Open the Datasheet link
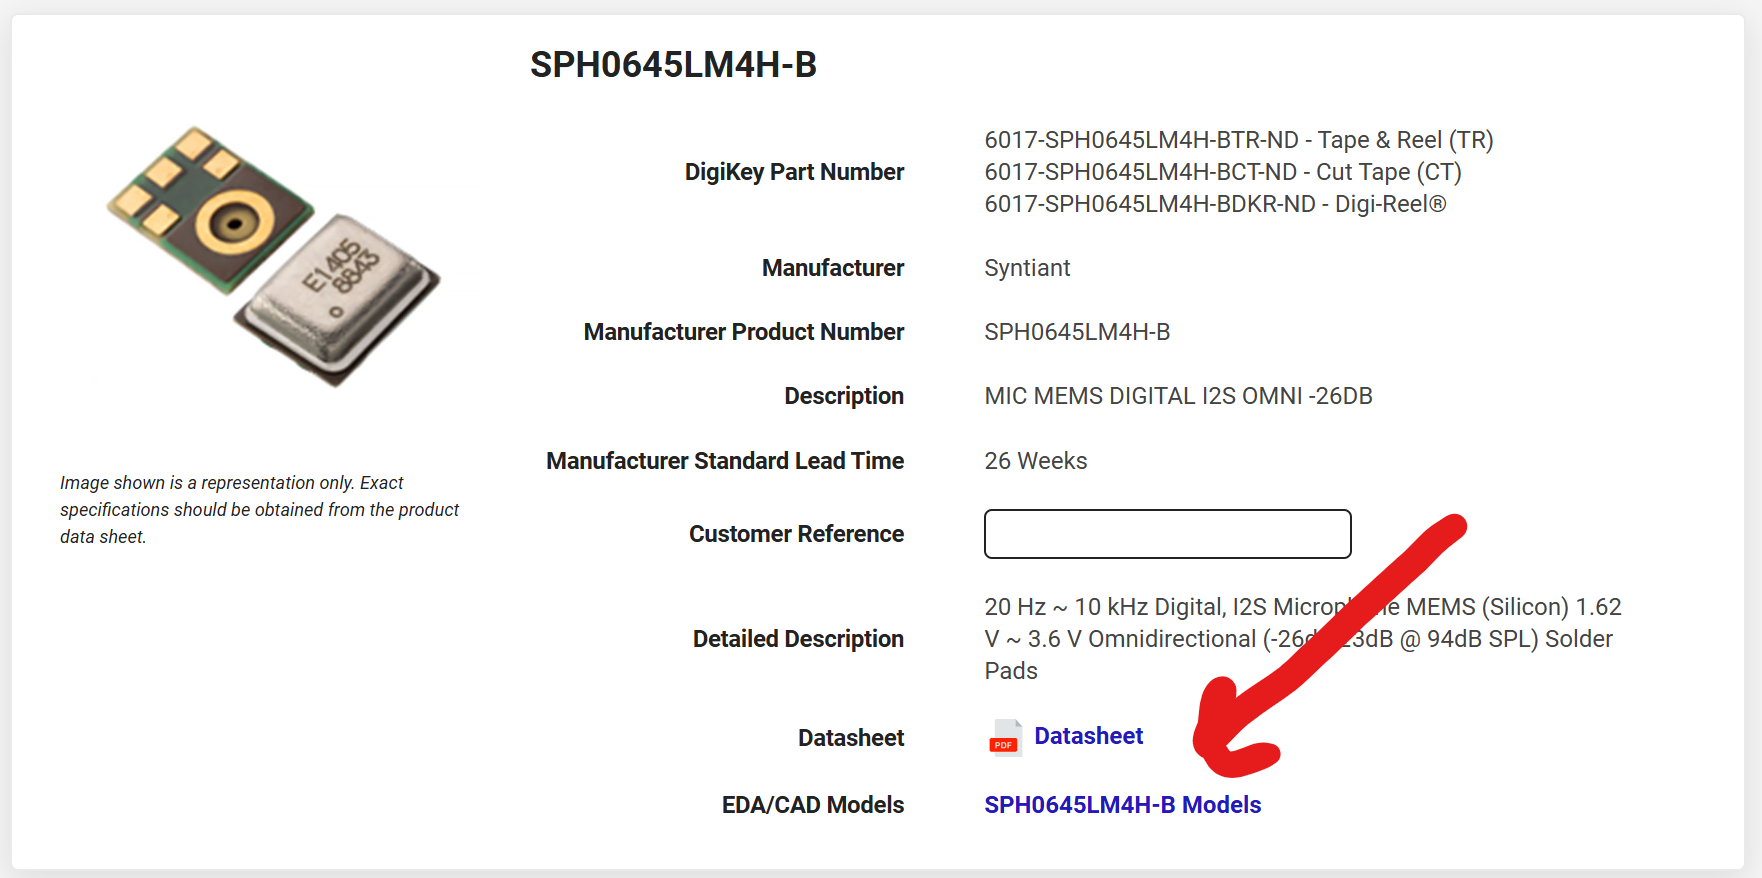 [1088, 735]
